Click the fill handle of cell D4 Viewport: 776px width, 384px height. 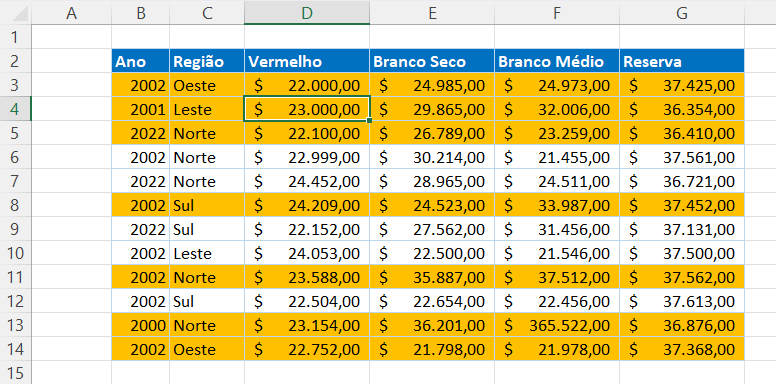pos(370,120)
